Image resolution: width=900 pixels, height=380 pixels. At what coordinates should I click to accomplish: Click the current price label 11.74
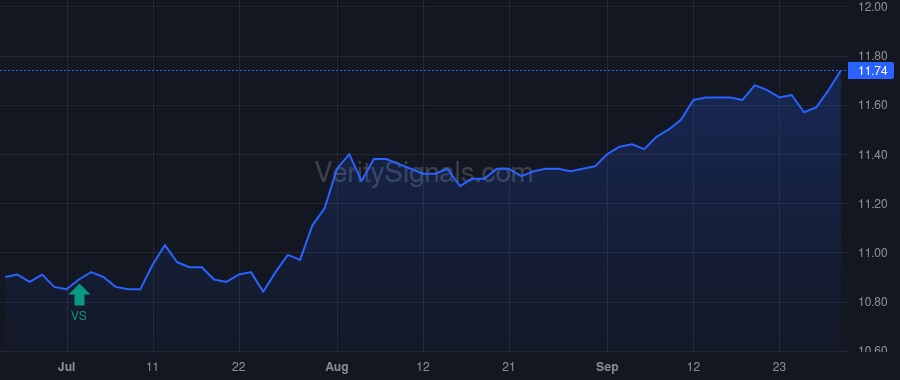point(872,71)
